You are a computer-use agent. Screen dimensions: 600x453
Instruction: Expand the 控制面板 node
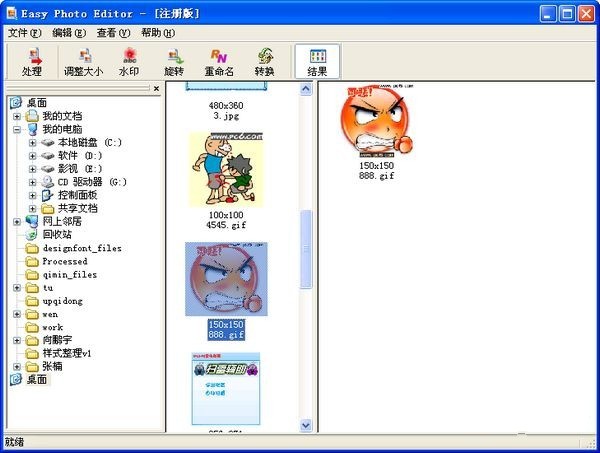[x=33, y=196]
